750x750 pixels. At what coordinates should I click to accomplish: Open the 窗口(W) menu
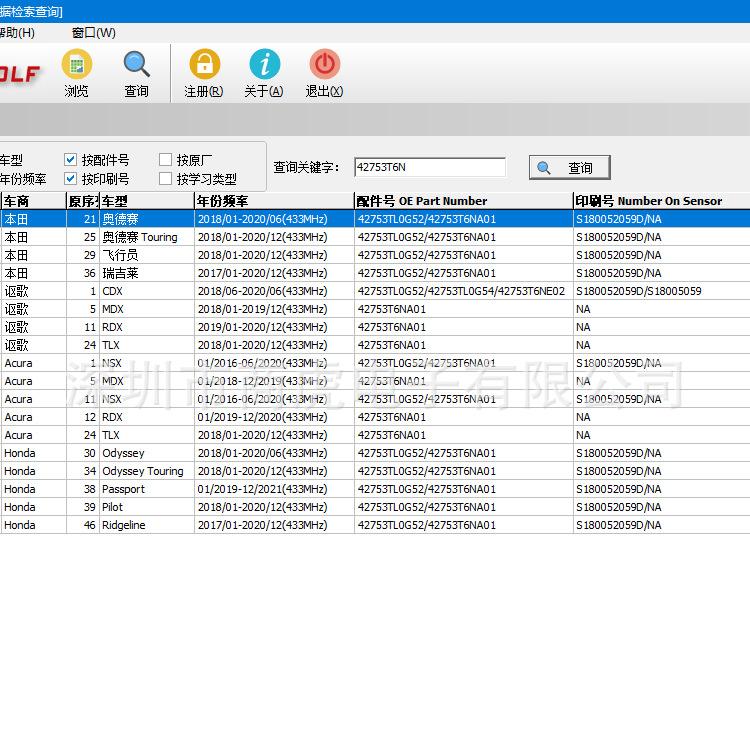pyautogui.click(x=93, y=33)
